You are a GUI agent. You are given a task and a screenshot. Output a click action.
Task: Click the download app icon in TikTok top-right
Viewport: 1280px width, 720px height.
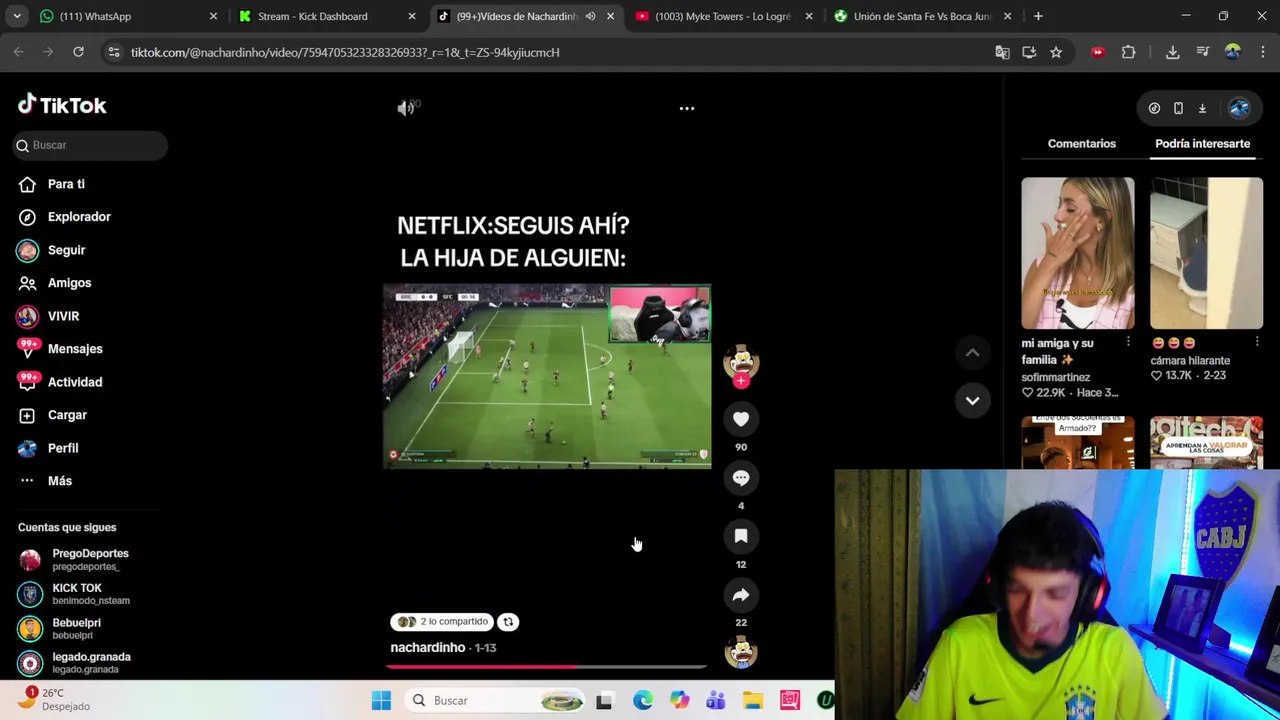(x=1202, y=108)
